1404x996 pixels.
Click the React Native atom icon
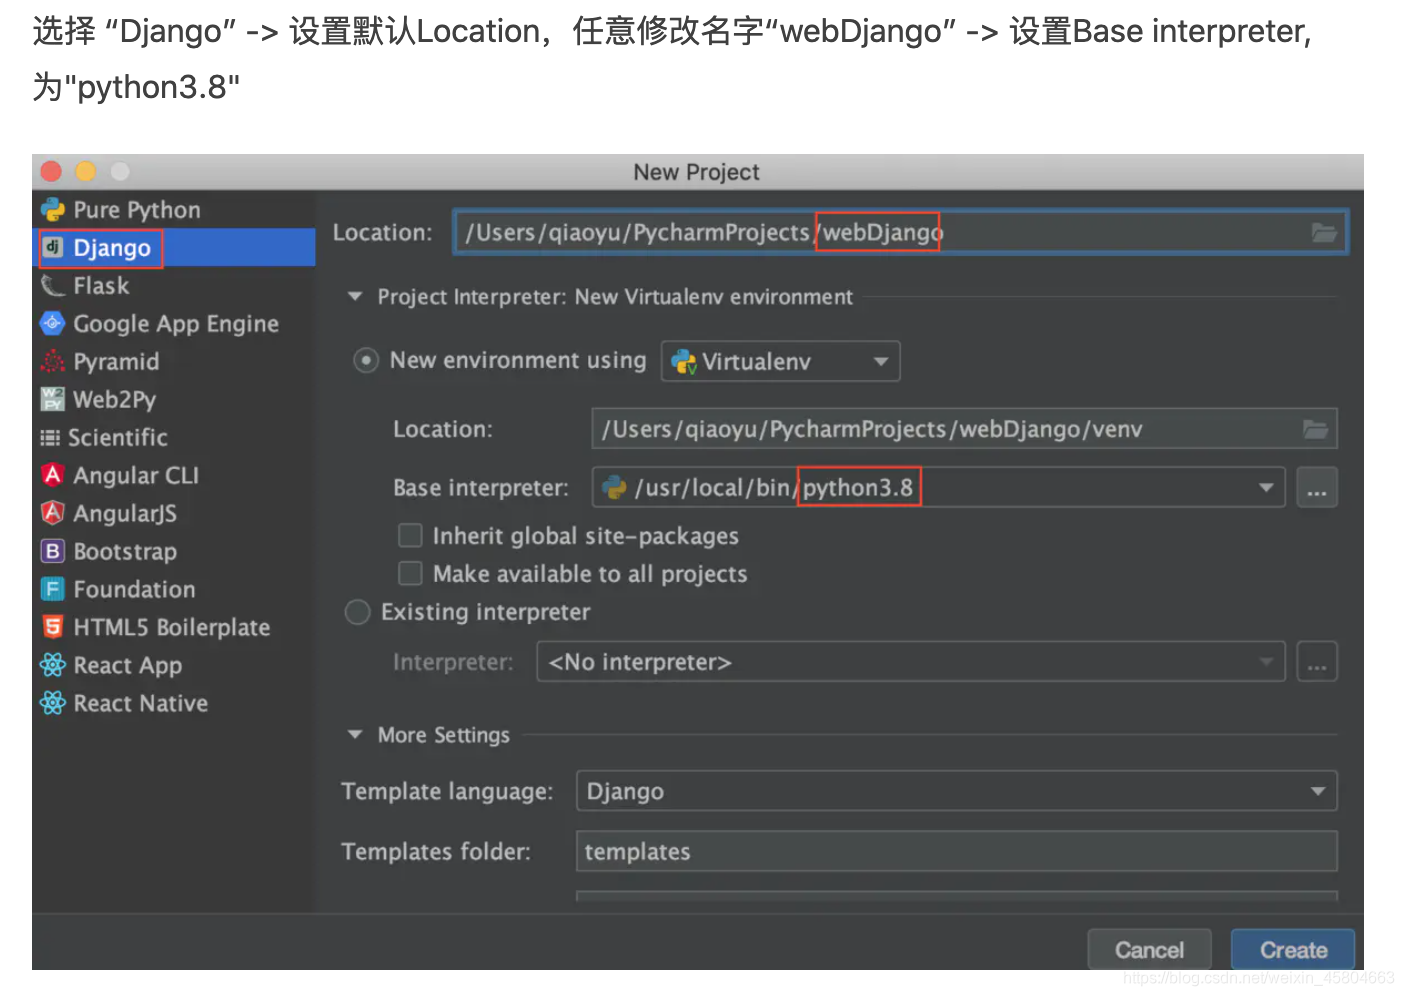(52, 703)
